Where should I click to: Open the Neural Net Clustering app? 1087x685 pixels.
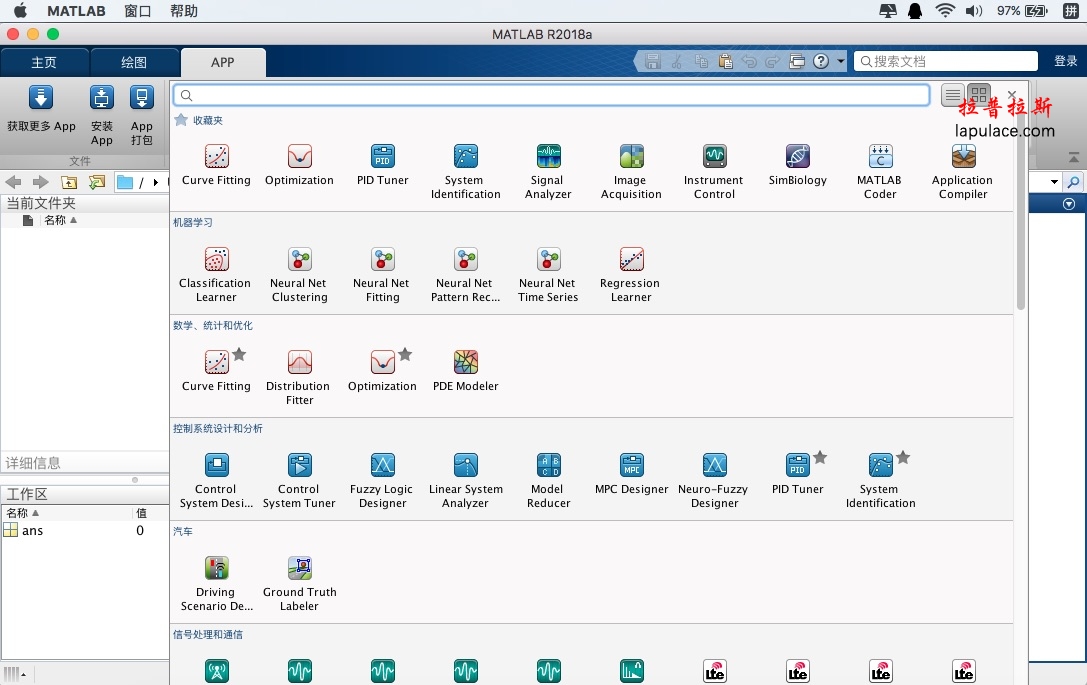coord(299,275)
